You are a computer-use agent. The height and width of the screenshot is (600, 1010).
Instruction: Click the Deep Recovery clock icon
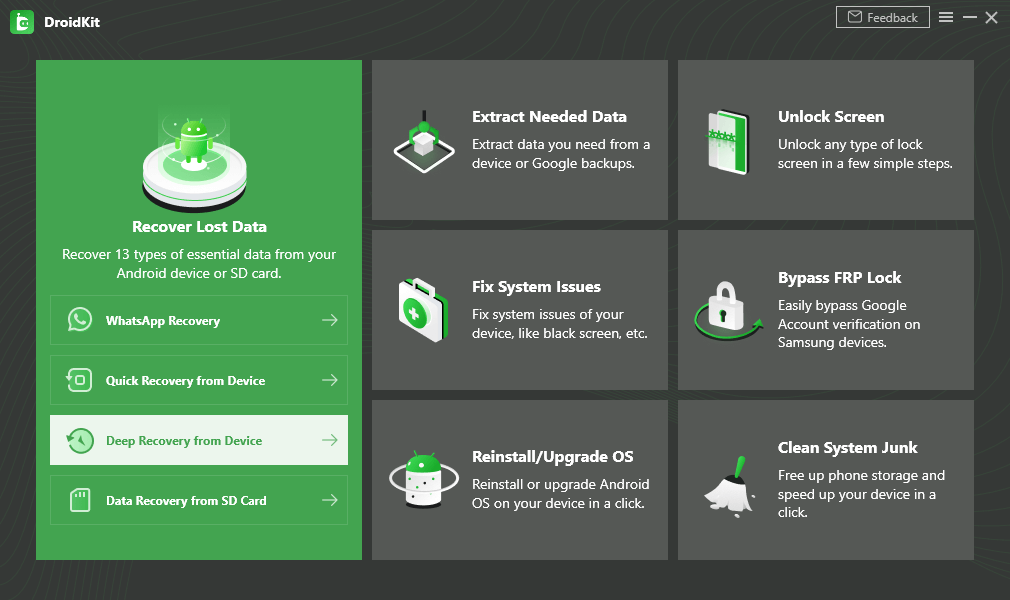click(80, 440)
